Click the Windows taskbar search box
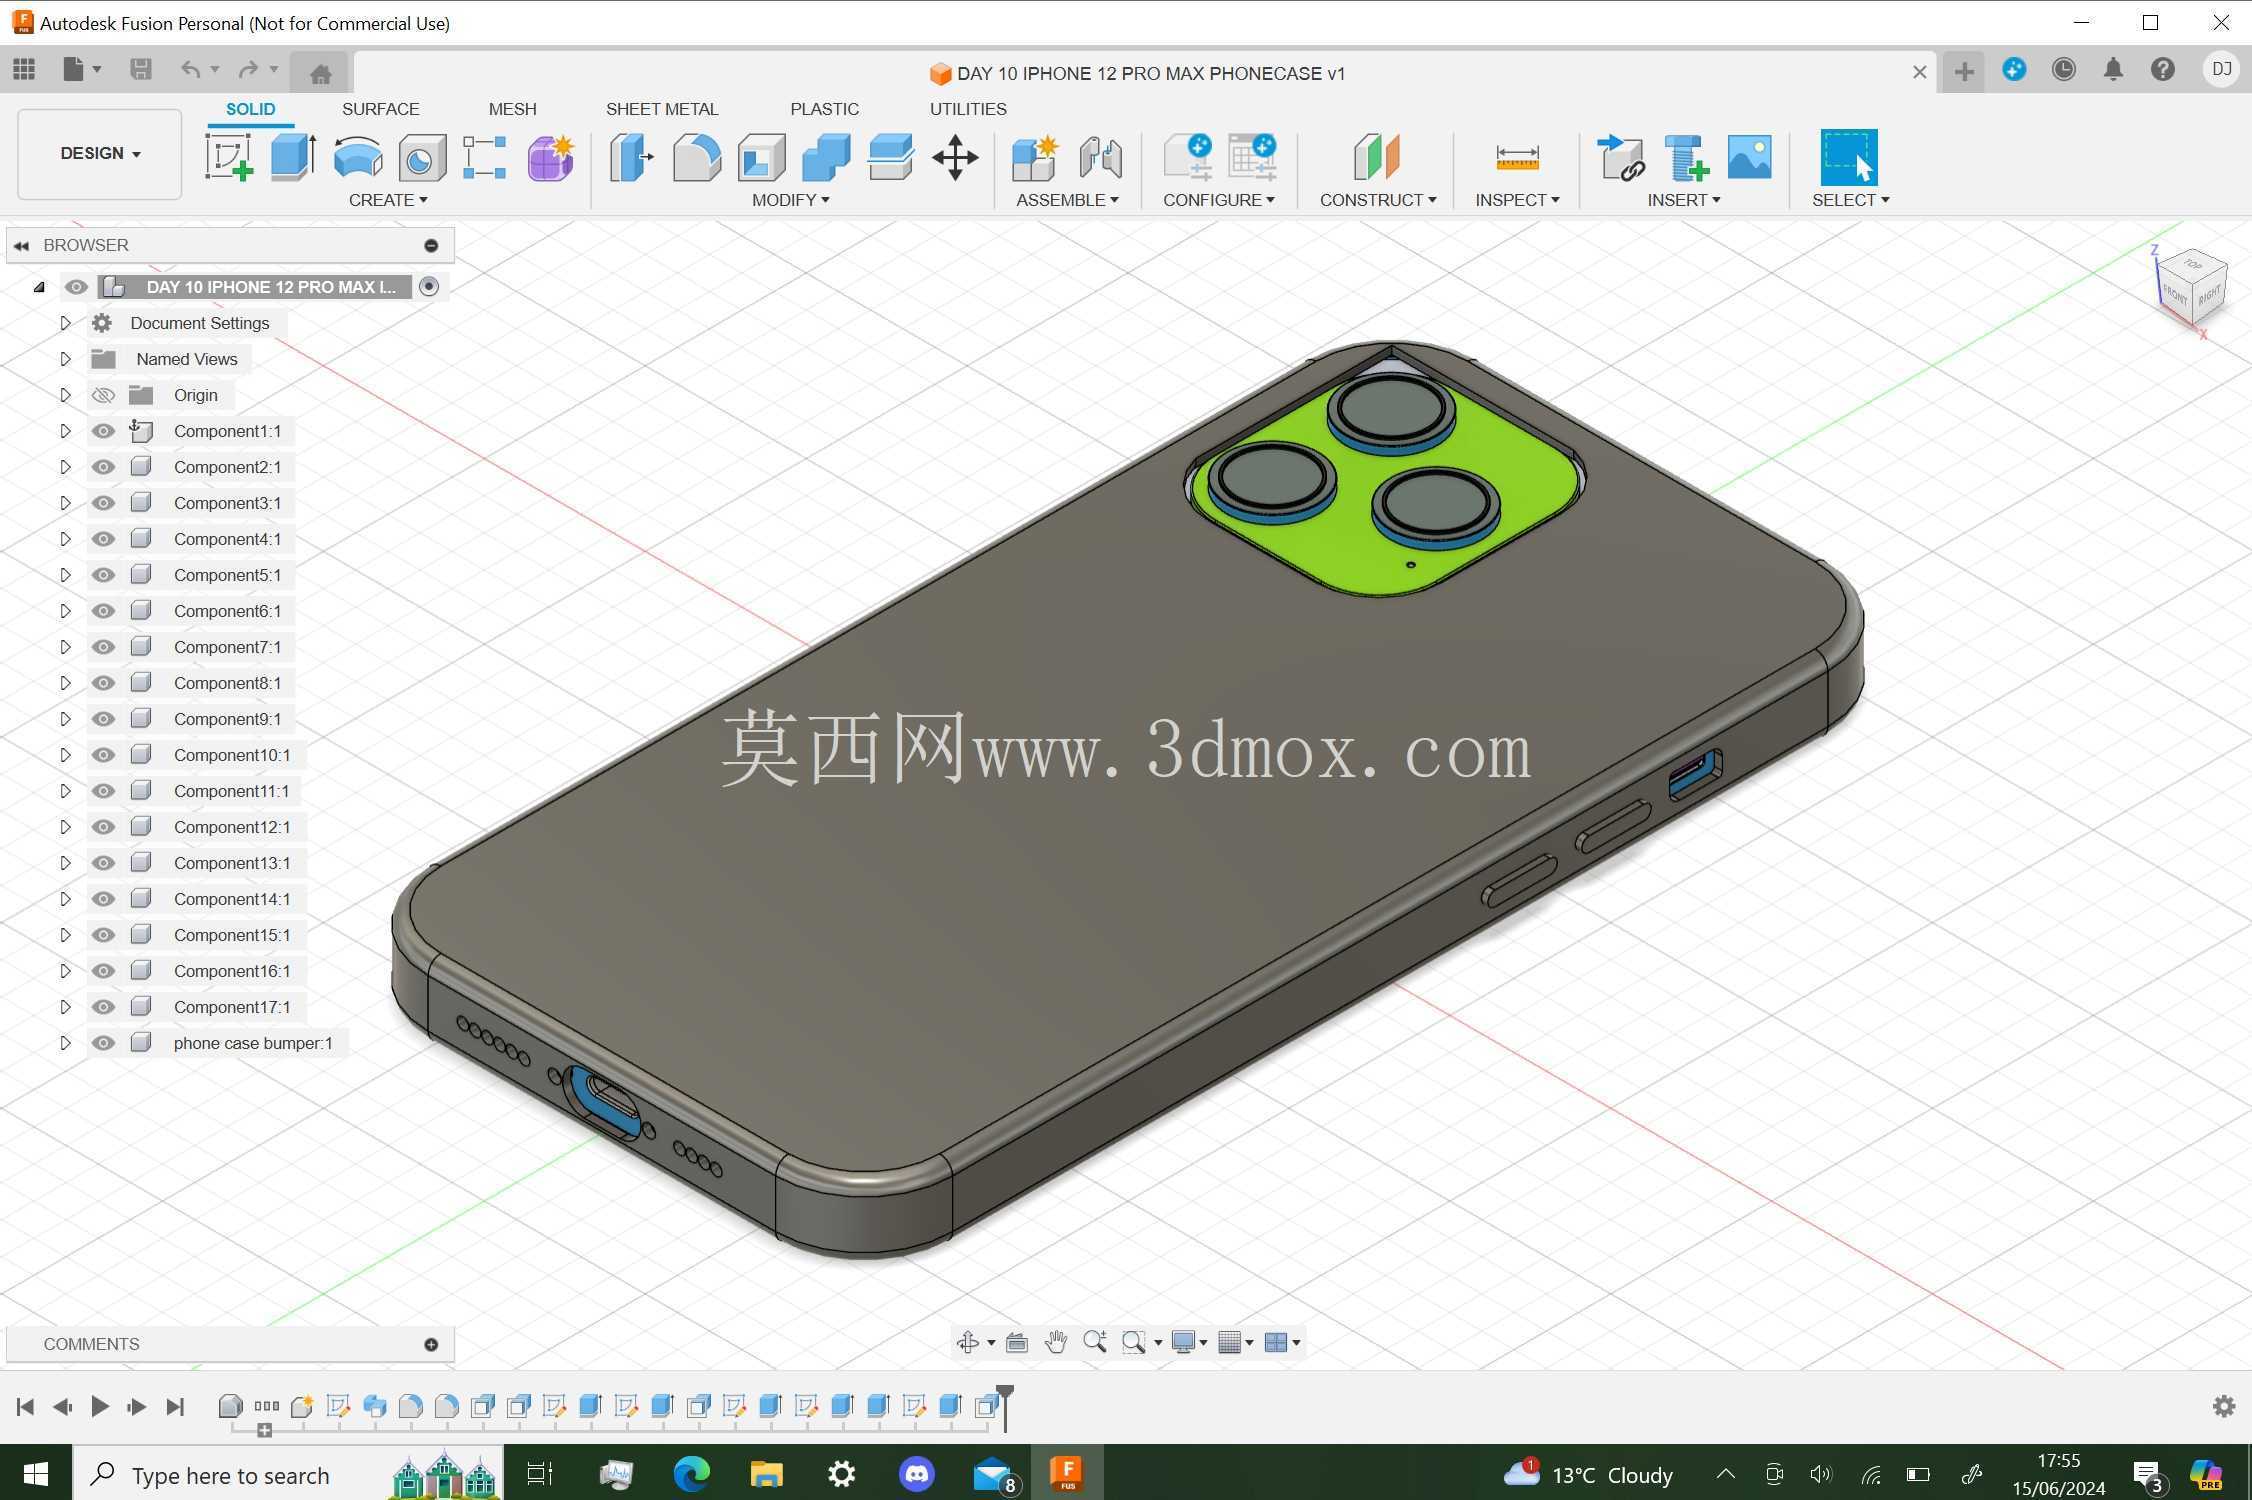The width and height of the screenshot is (2252, 1500). pos(288,1473)
